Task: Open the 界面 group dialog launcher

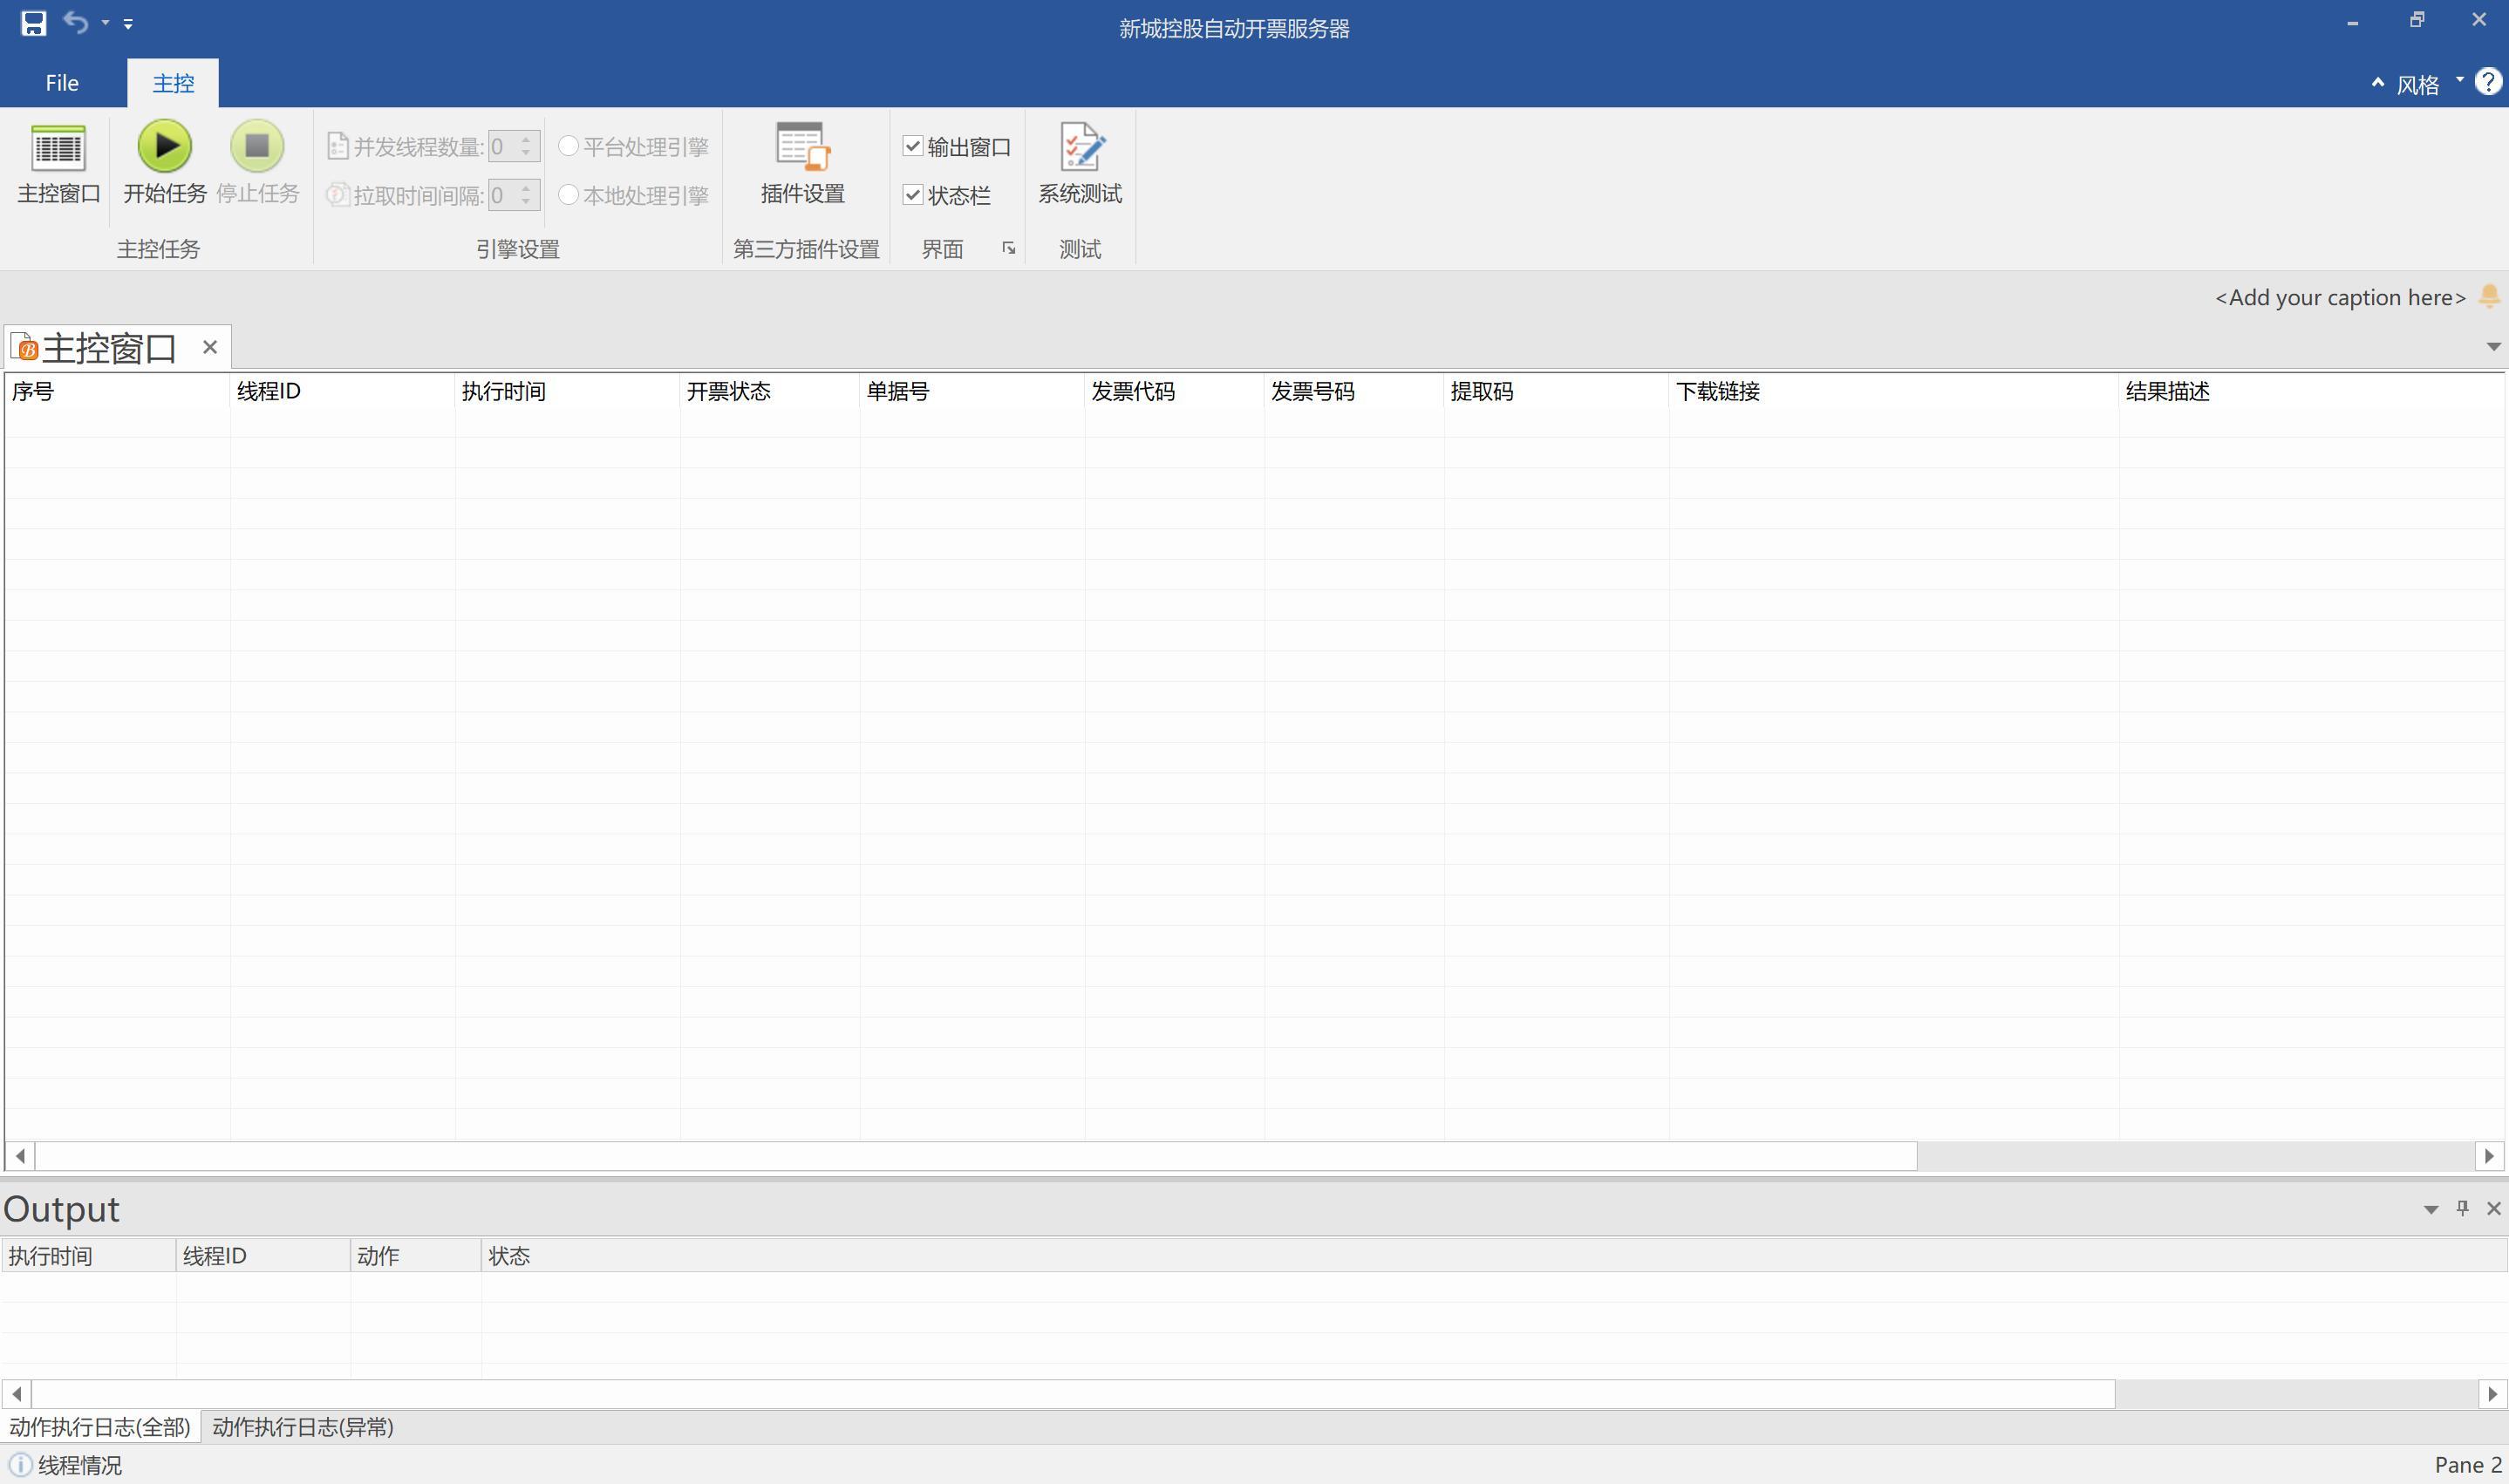Action: pos(1008,248)
